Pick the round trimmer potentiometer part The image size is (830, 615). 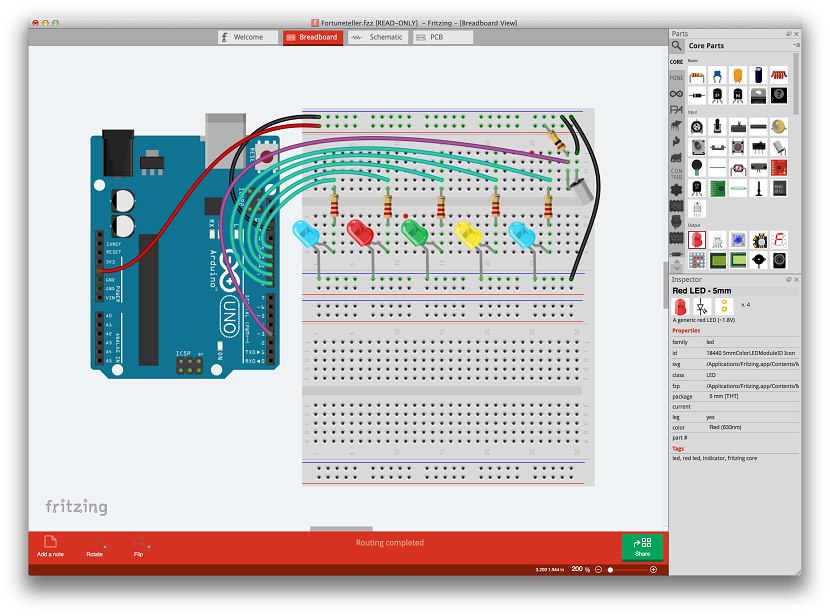point(697,127)
